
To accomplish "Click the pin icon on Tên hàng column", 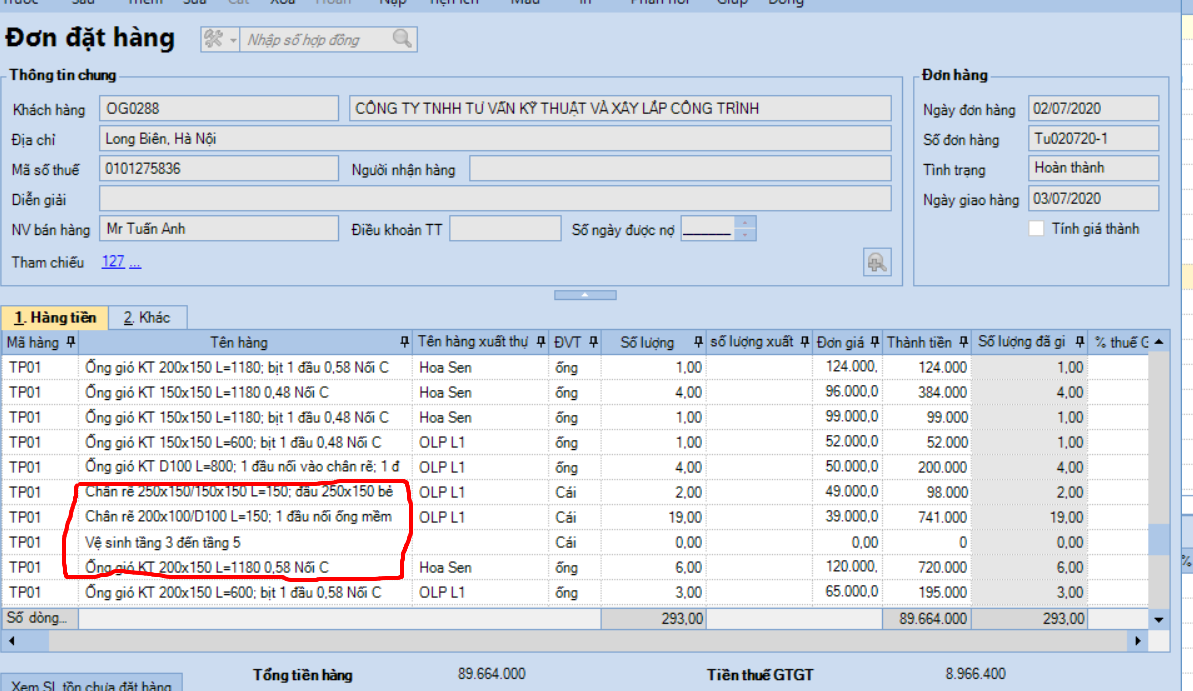I will (404, 342).
